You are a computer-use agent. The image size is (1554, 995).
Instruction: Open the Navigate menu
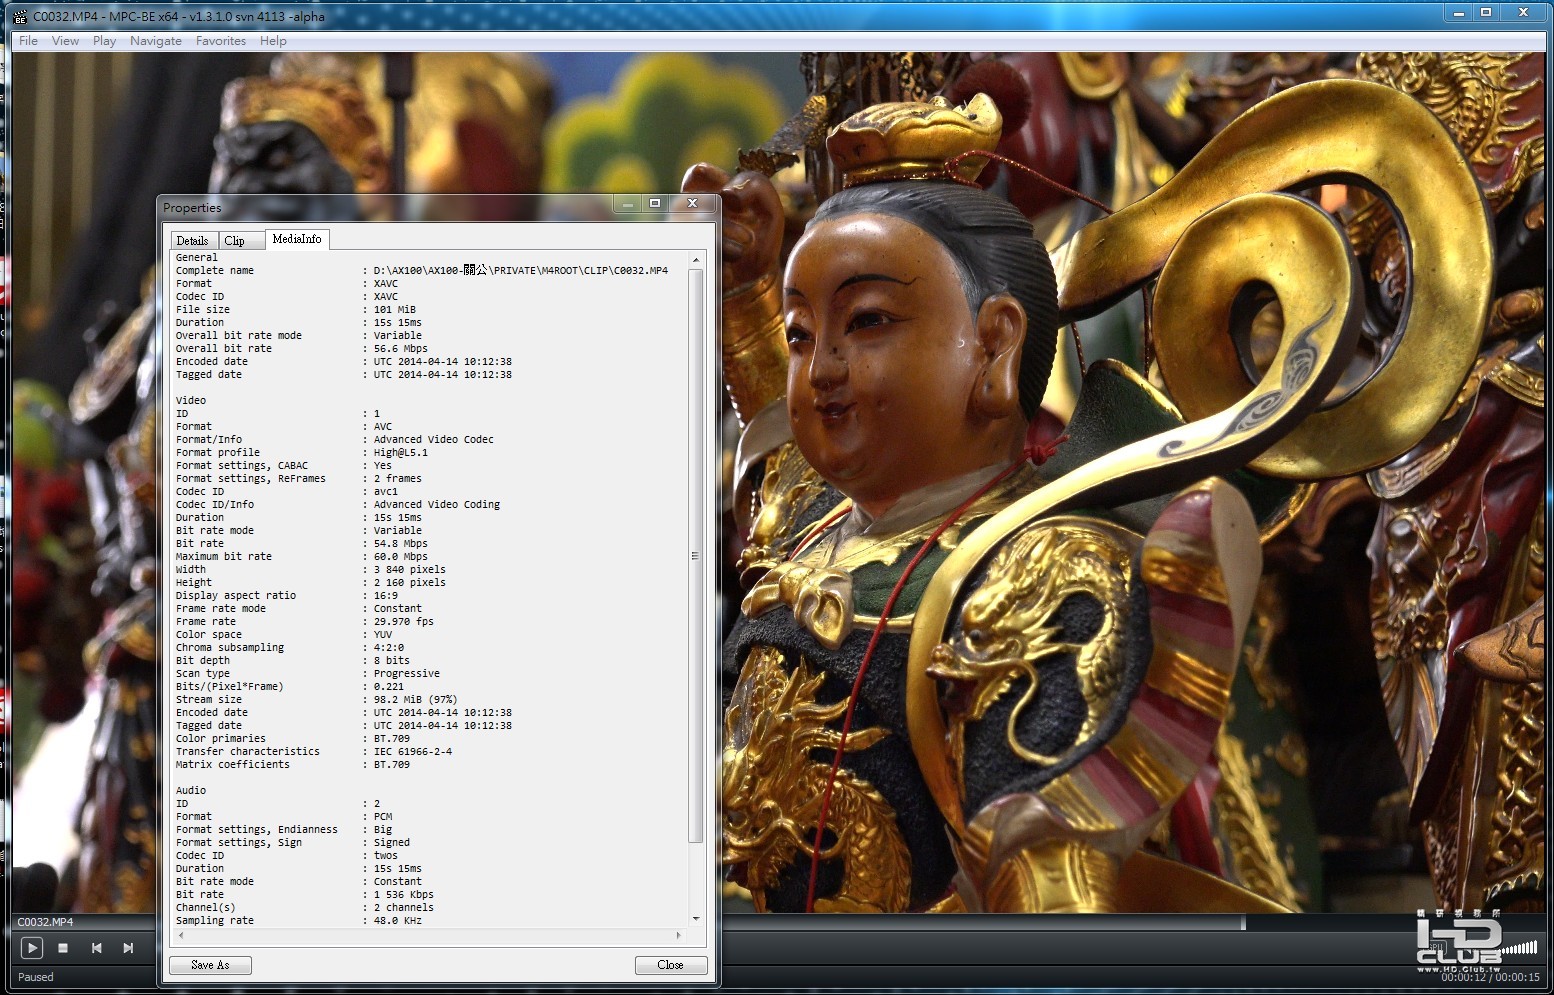155,41
